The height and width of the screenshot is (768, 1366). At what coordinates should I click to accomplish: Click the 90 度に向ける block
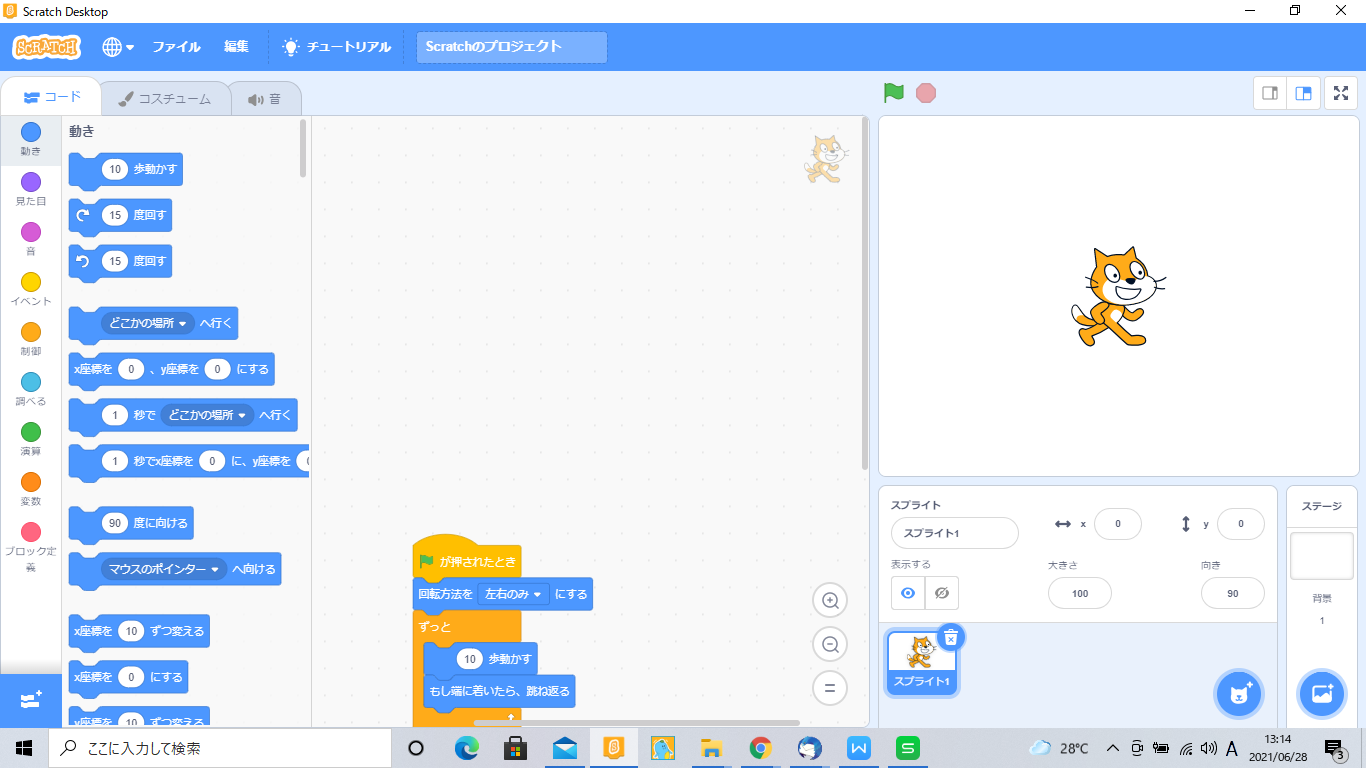[131, 523]
